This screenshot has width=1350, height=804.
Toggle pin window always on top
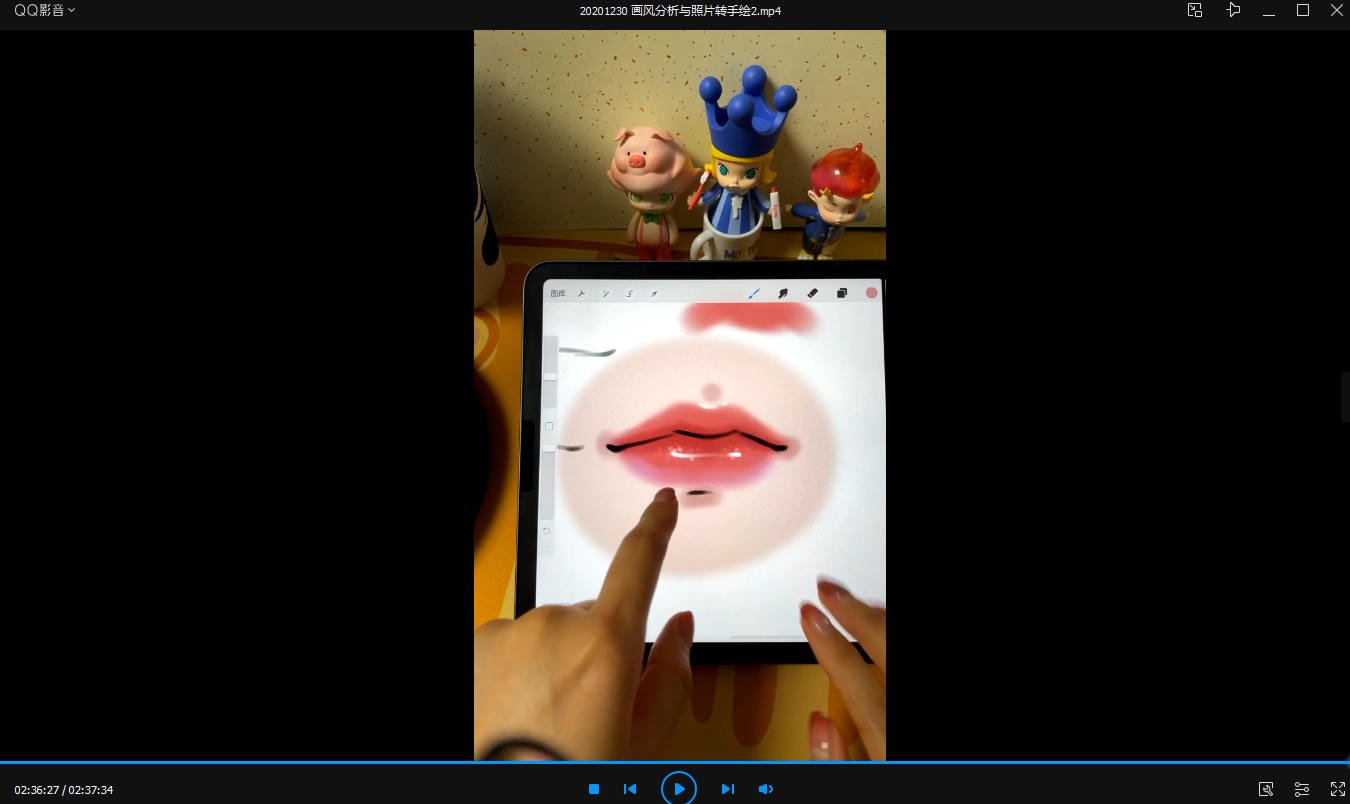click(1233, 10)
